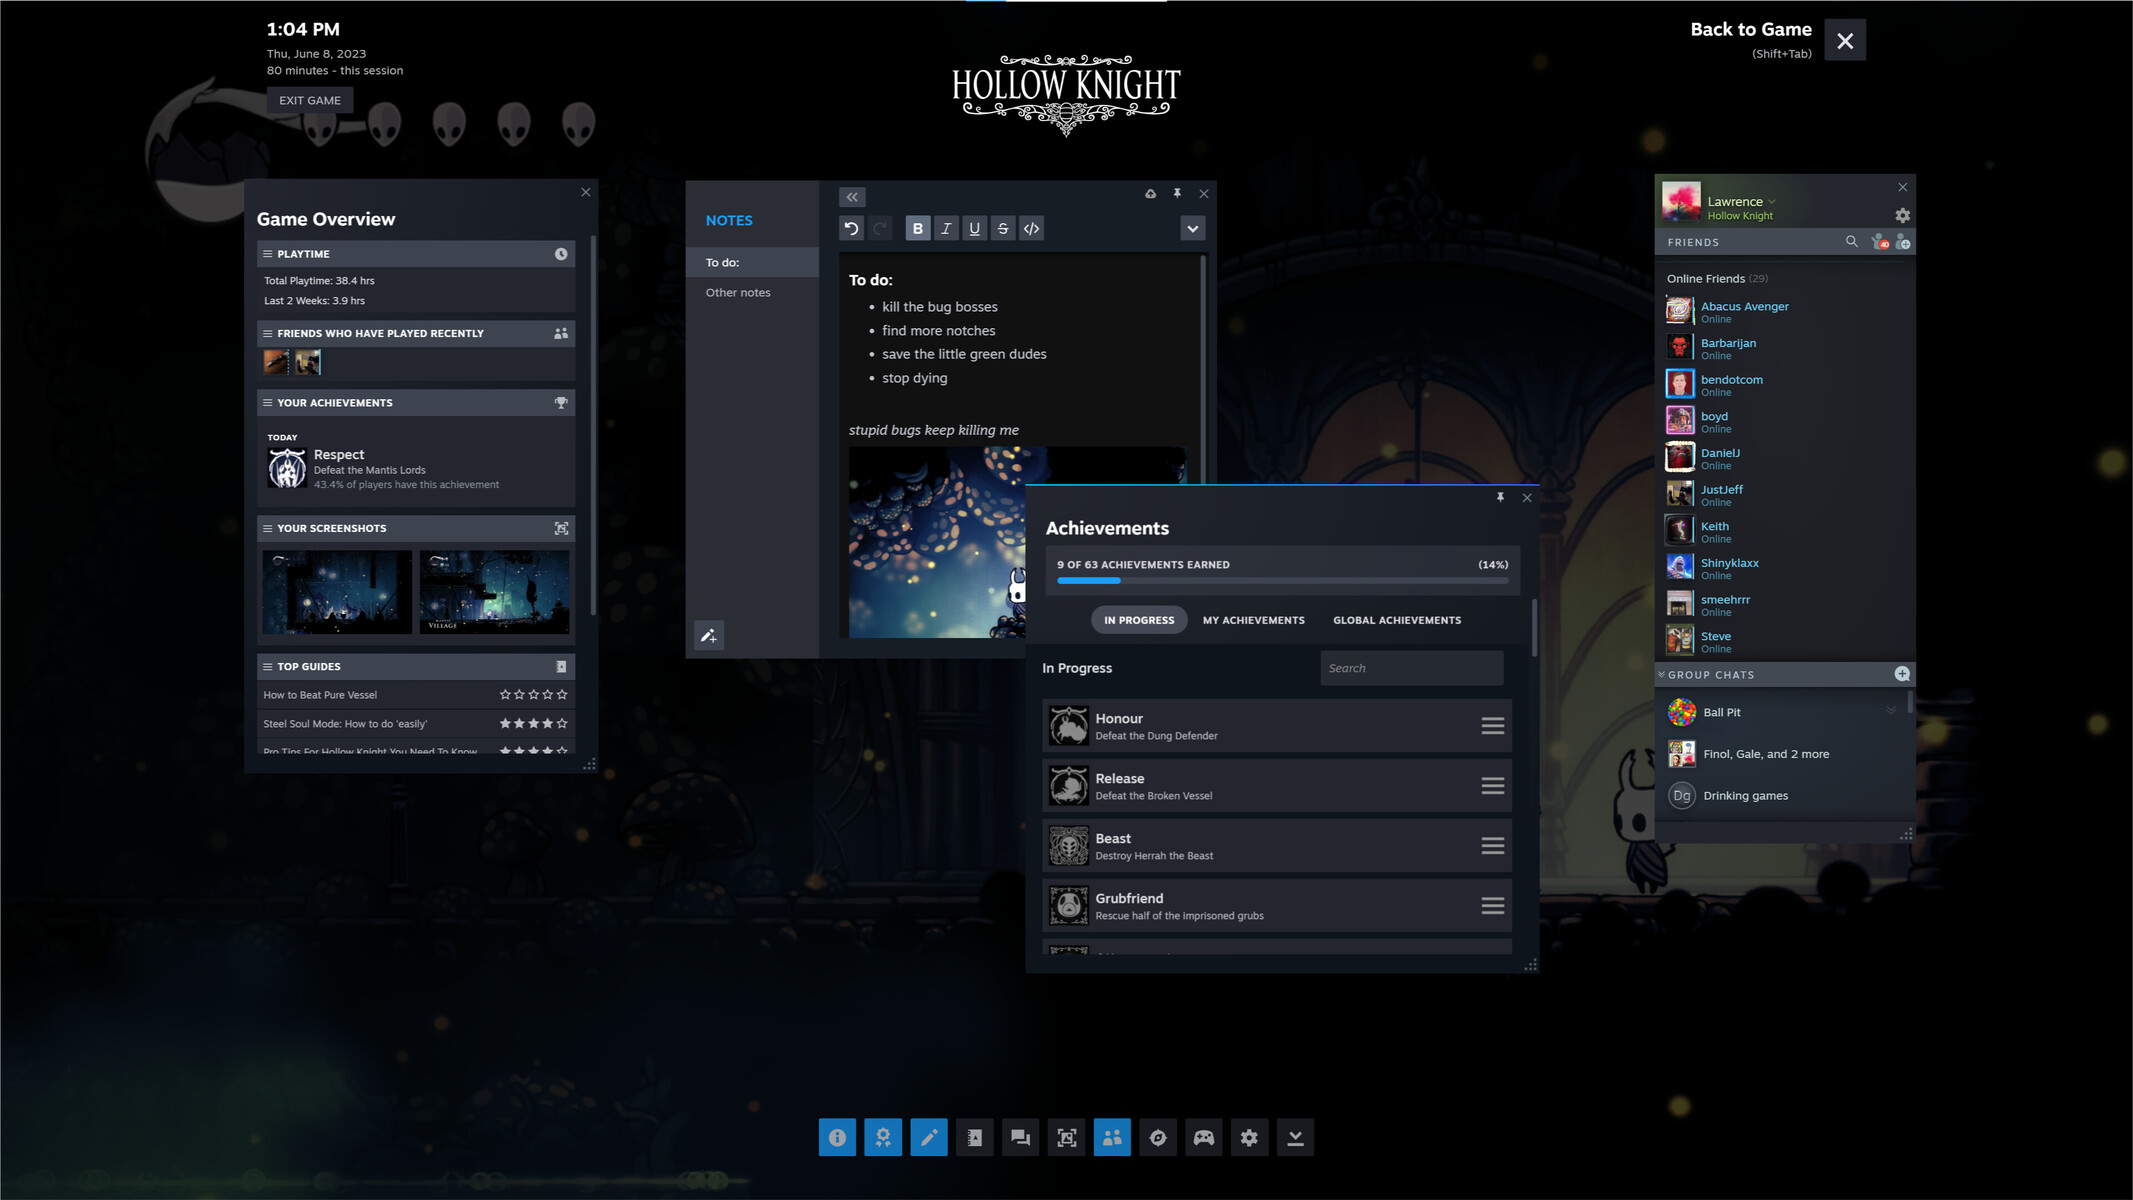
Task: Click the Italic formatting icon in Notes
Action: [946, 229]
